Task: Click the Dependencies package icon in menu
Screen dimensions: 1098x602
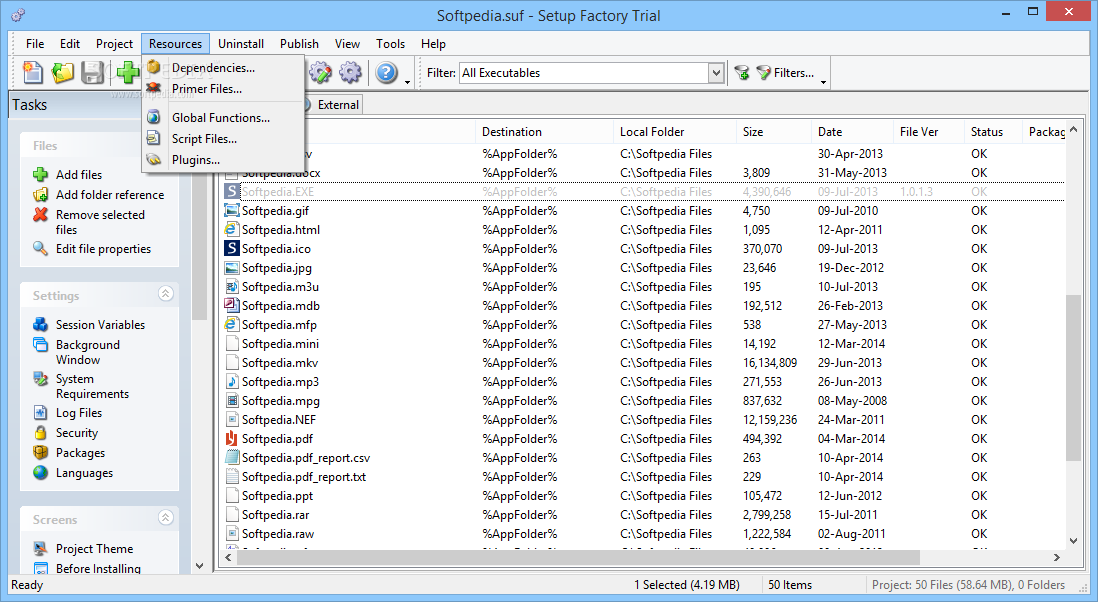Action: coord(154,67)
